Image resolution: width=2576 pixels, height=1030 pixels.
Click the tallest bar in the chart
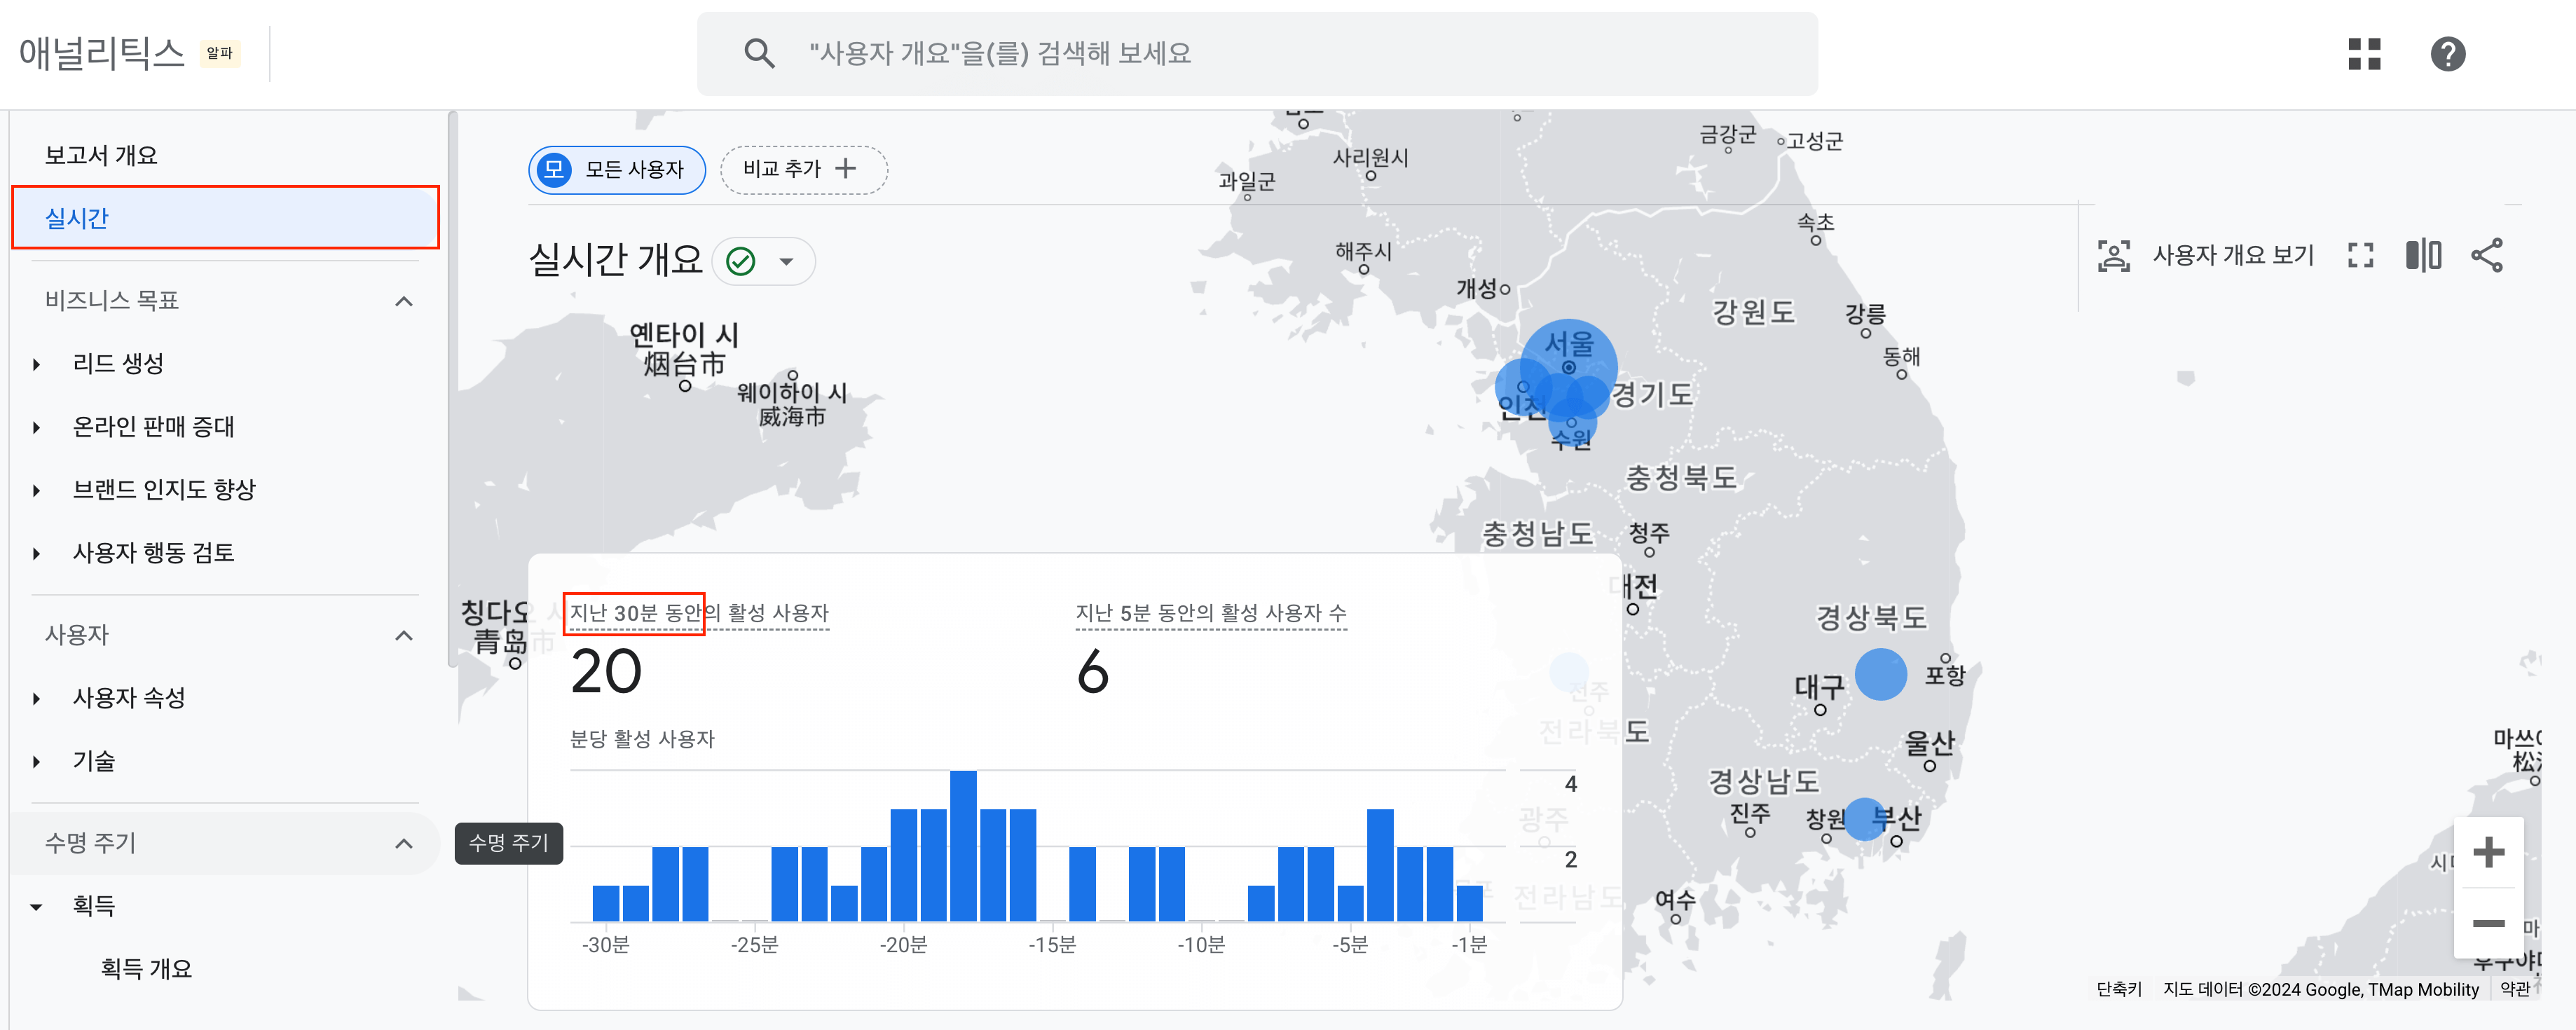pyautogui.click(x=963, y=845)
